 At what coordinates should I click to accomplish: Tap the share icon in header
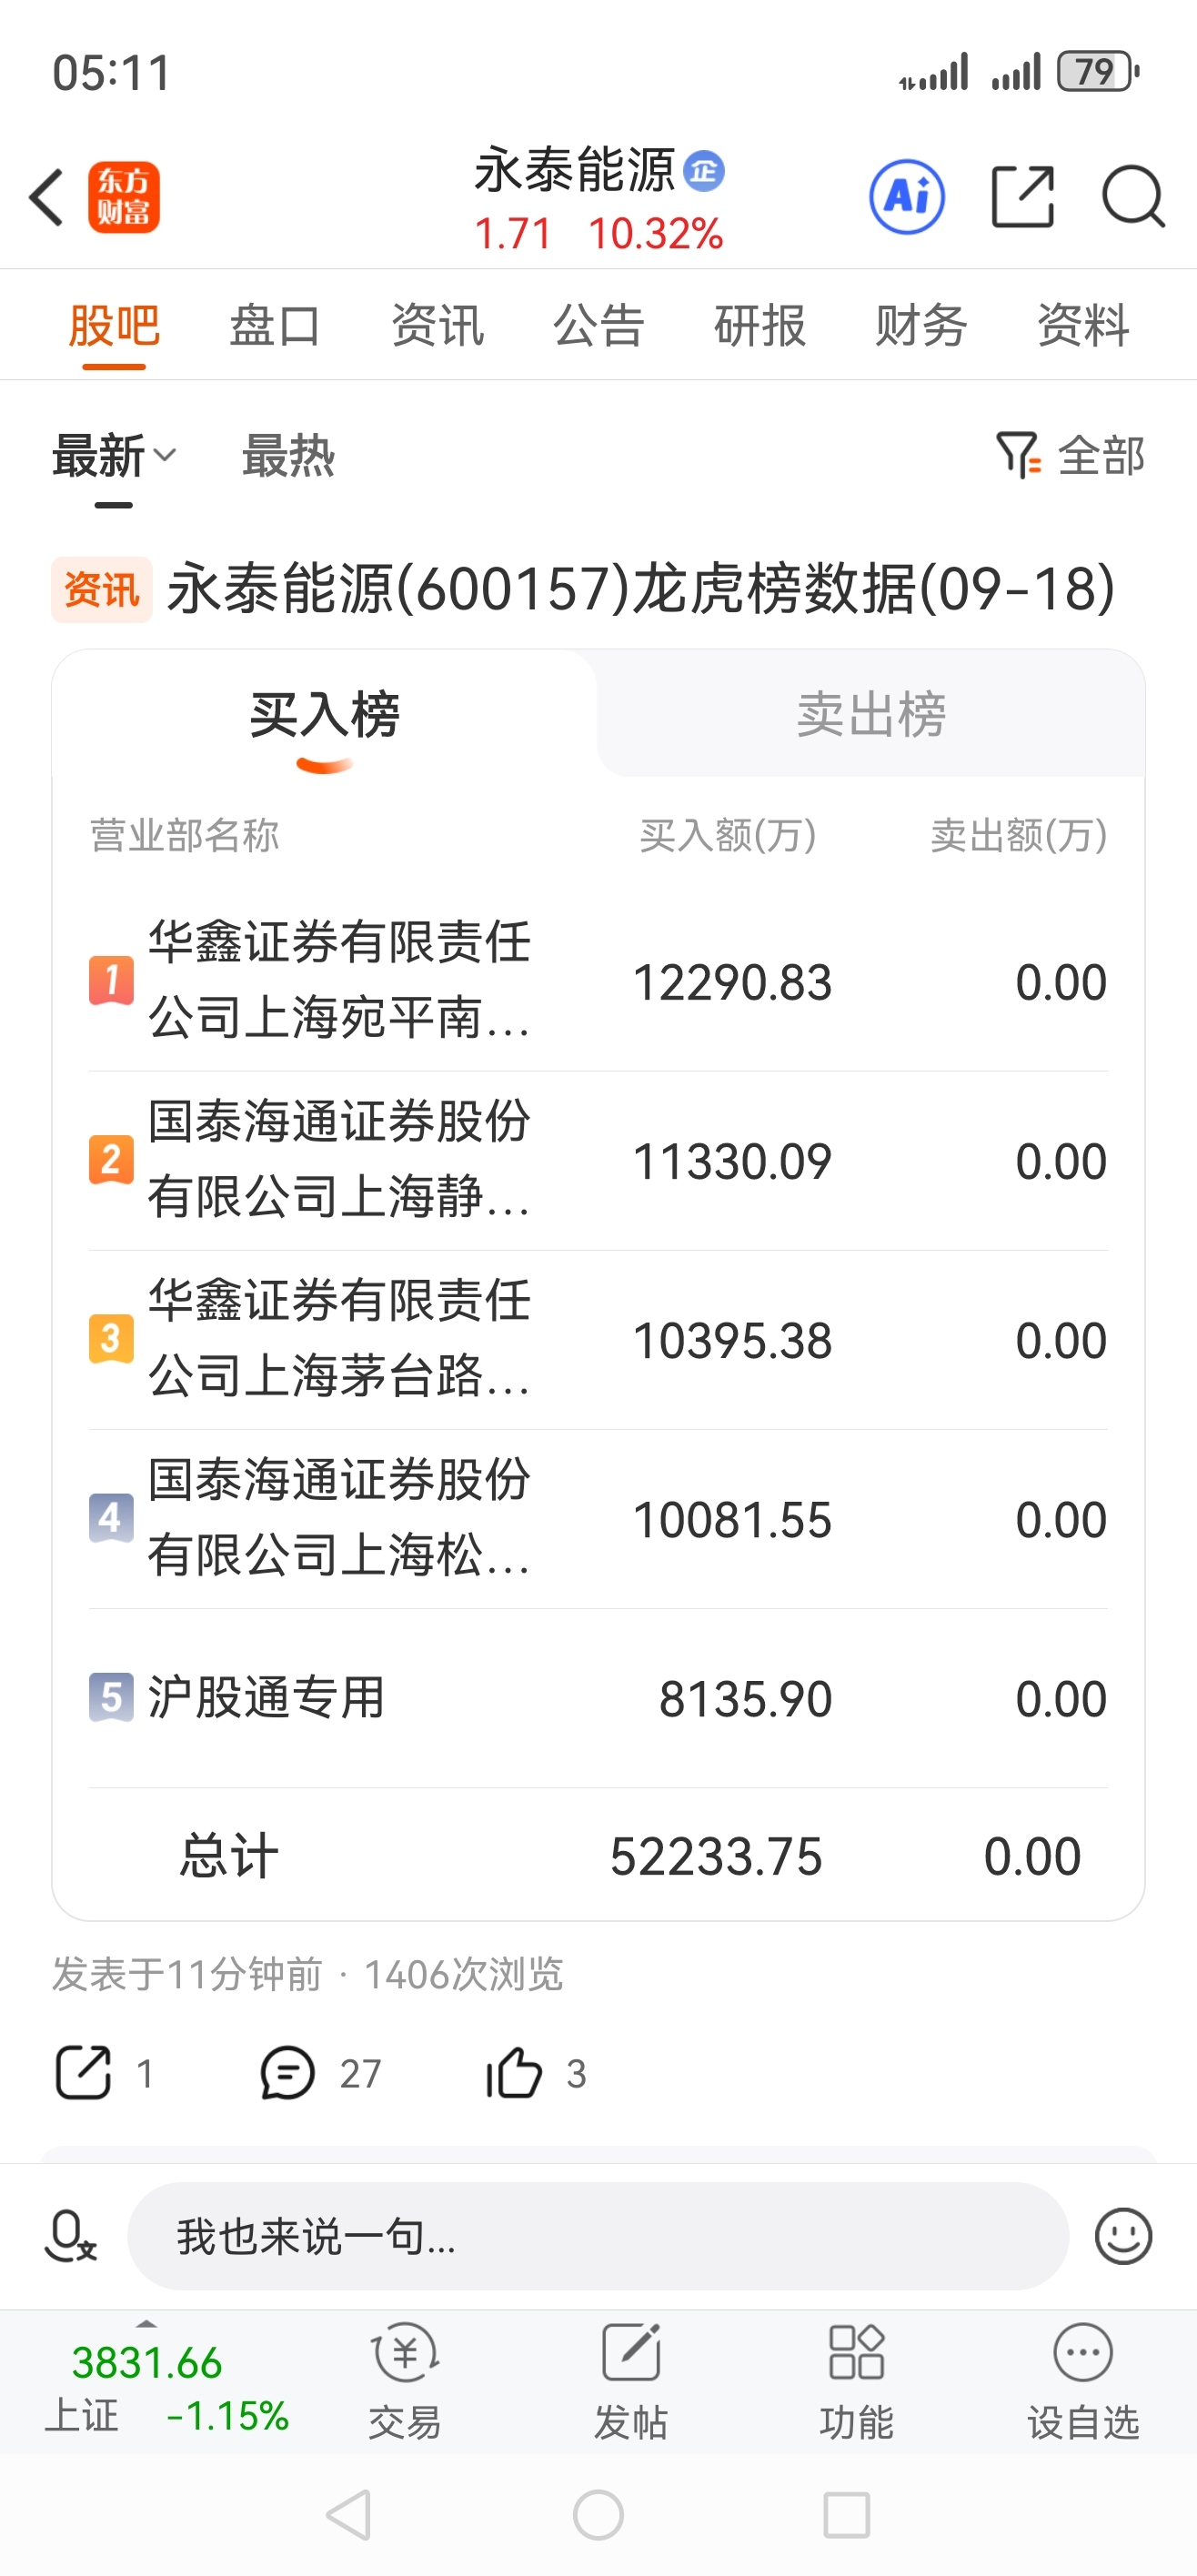tap(1022, 197)
